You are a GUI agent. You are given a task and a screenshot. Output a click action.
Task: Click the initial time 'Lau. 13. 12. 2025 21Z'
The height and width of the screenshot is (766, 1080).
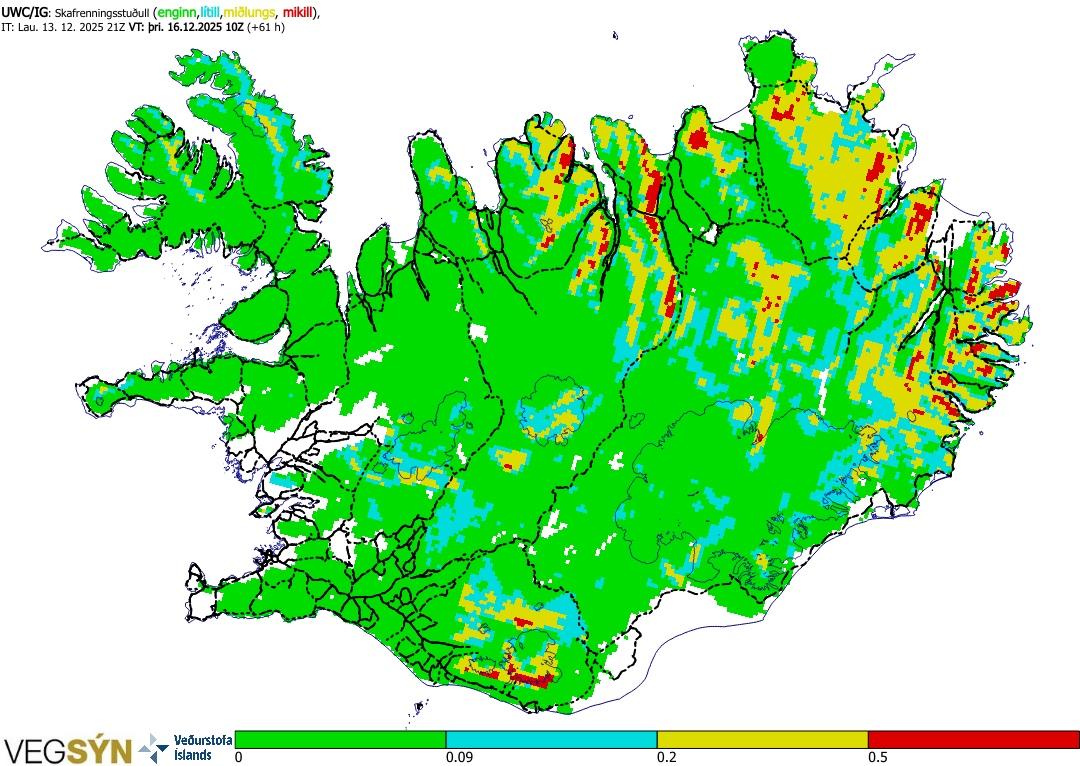(72, 28)
